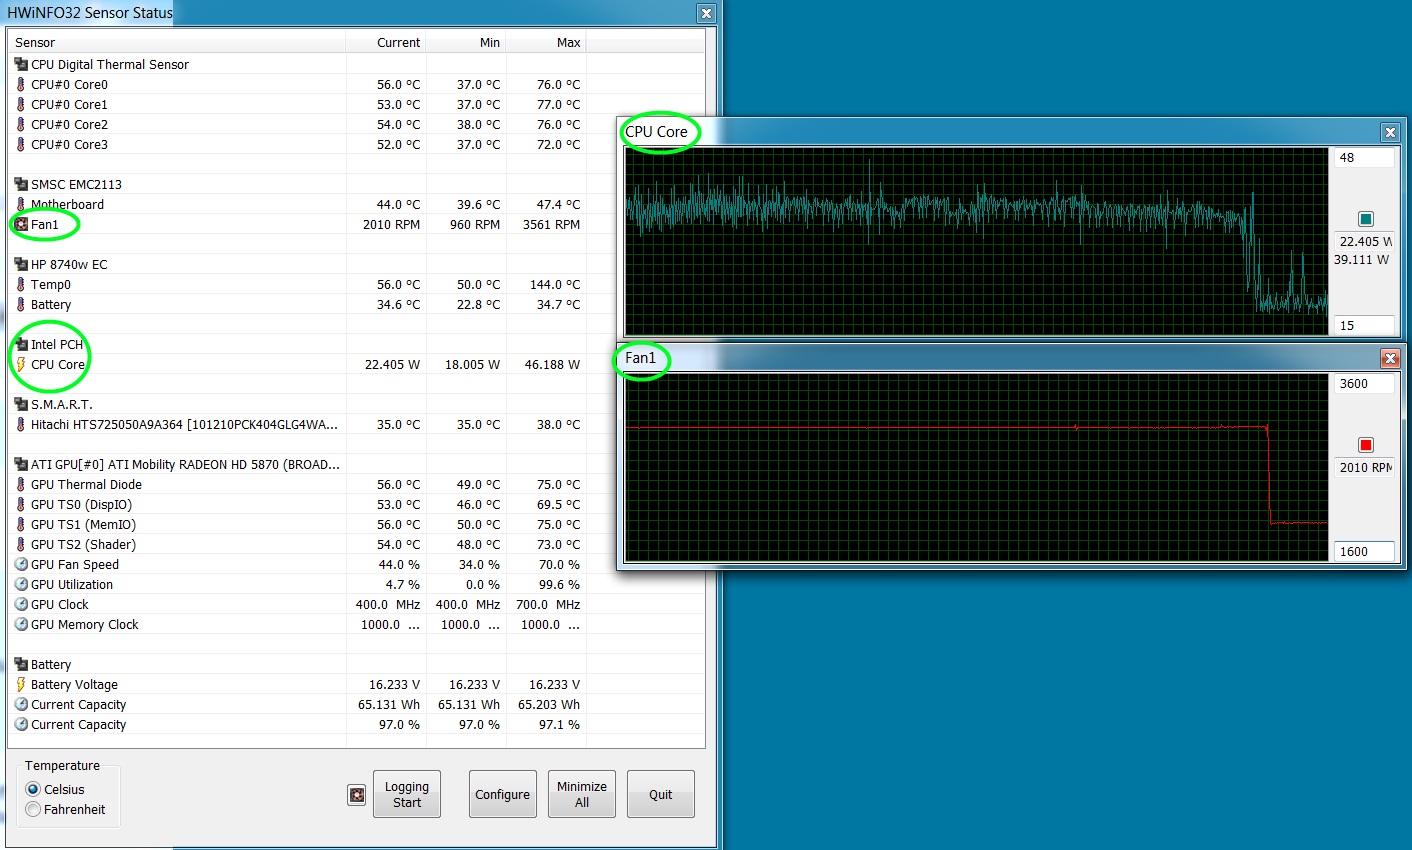Click the CPU Core power graph plot area
Screen dimensions: 1412x850
(x=977, y=241)
